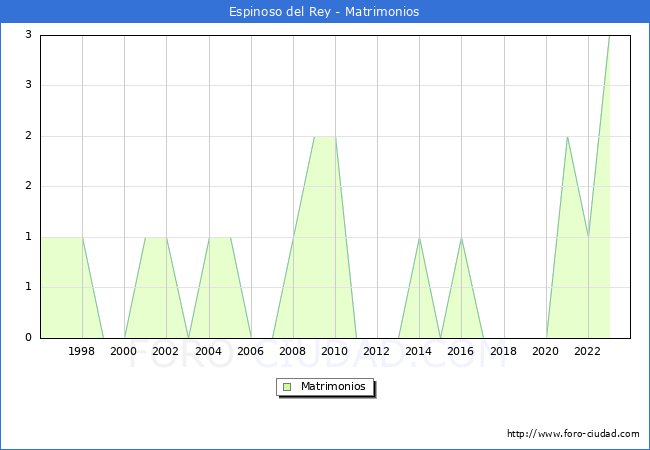Click the 2023 peak at chart top
Screen dimensions: 650x450
(x=609, y=37)
